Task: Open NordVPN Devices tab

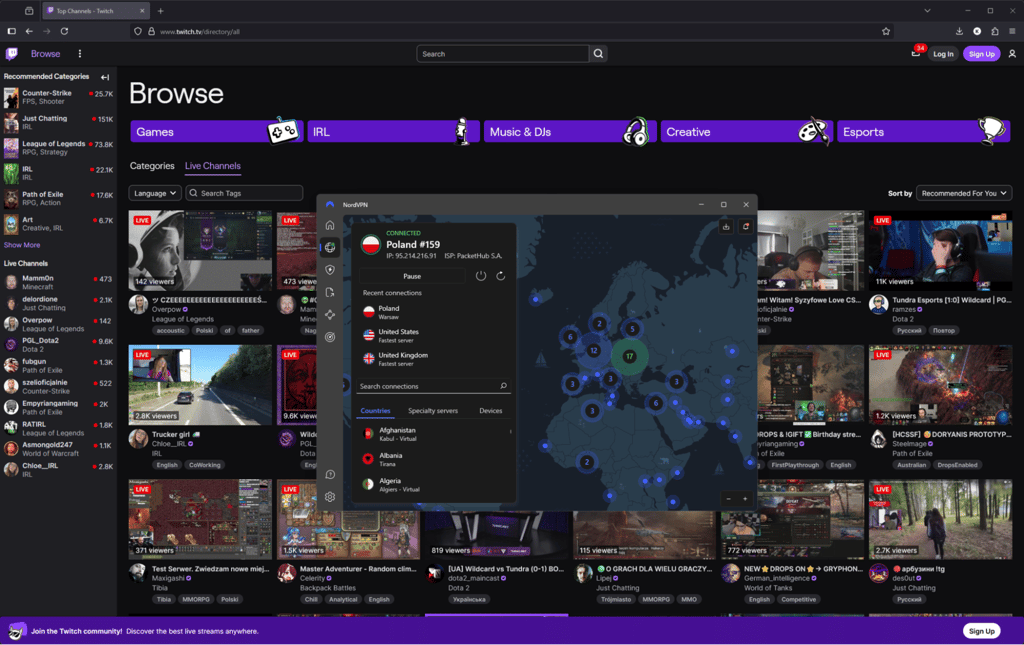Action: 490,411
